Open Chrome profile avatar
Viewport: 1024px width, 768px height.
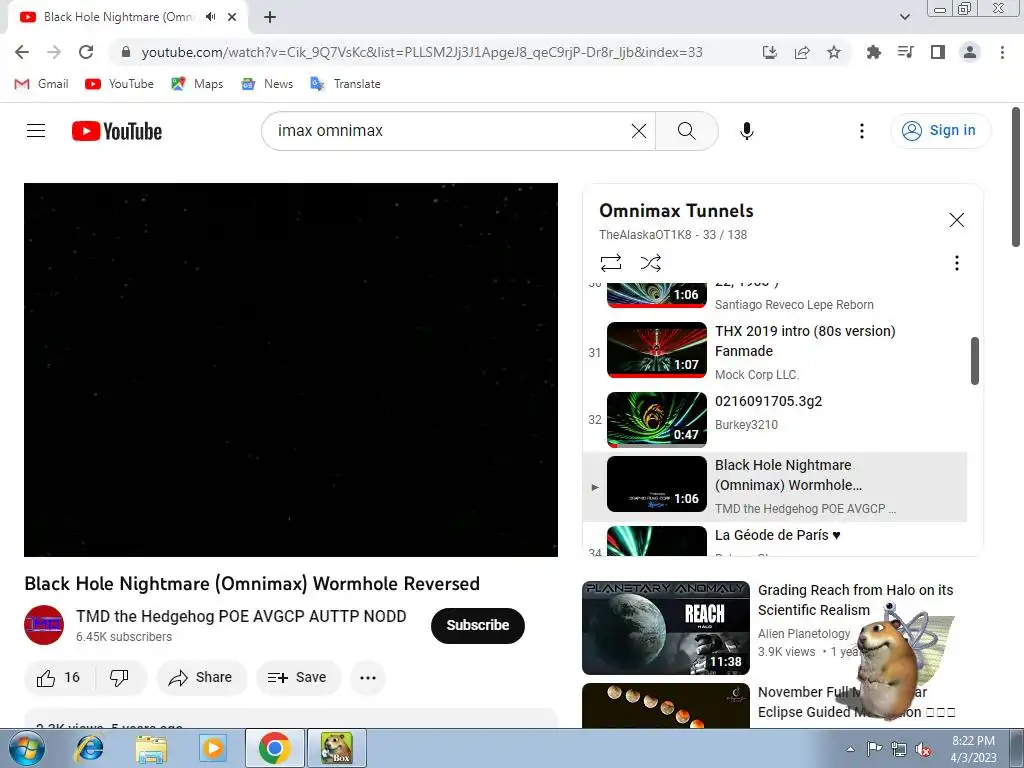970,52
